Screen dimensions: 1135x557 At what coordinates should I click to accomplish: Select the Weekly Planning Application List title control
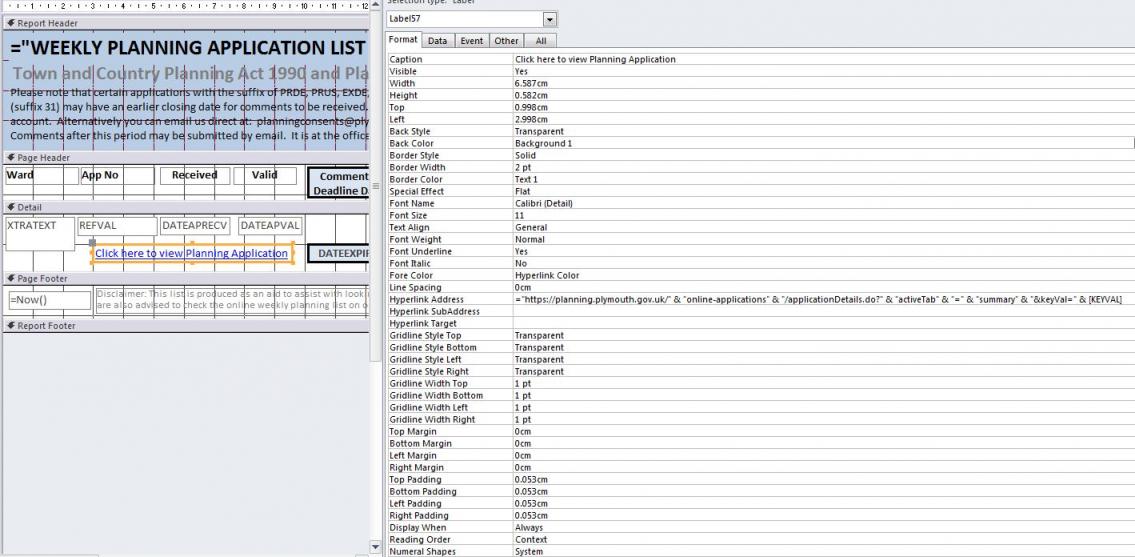click(x=188, y=48)
